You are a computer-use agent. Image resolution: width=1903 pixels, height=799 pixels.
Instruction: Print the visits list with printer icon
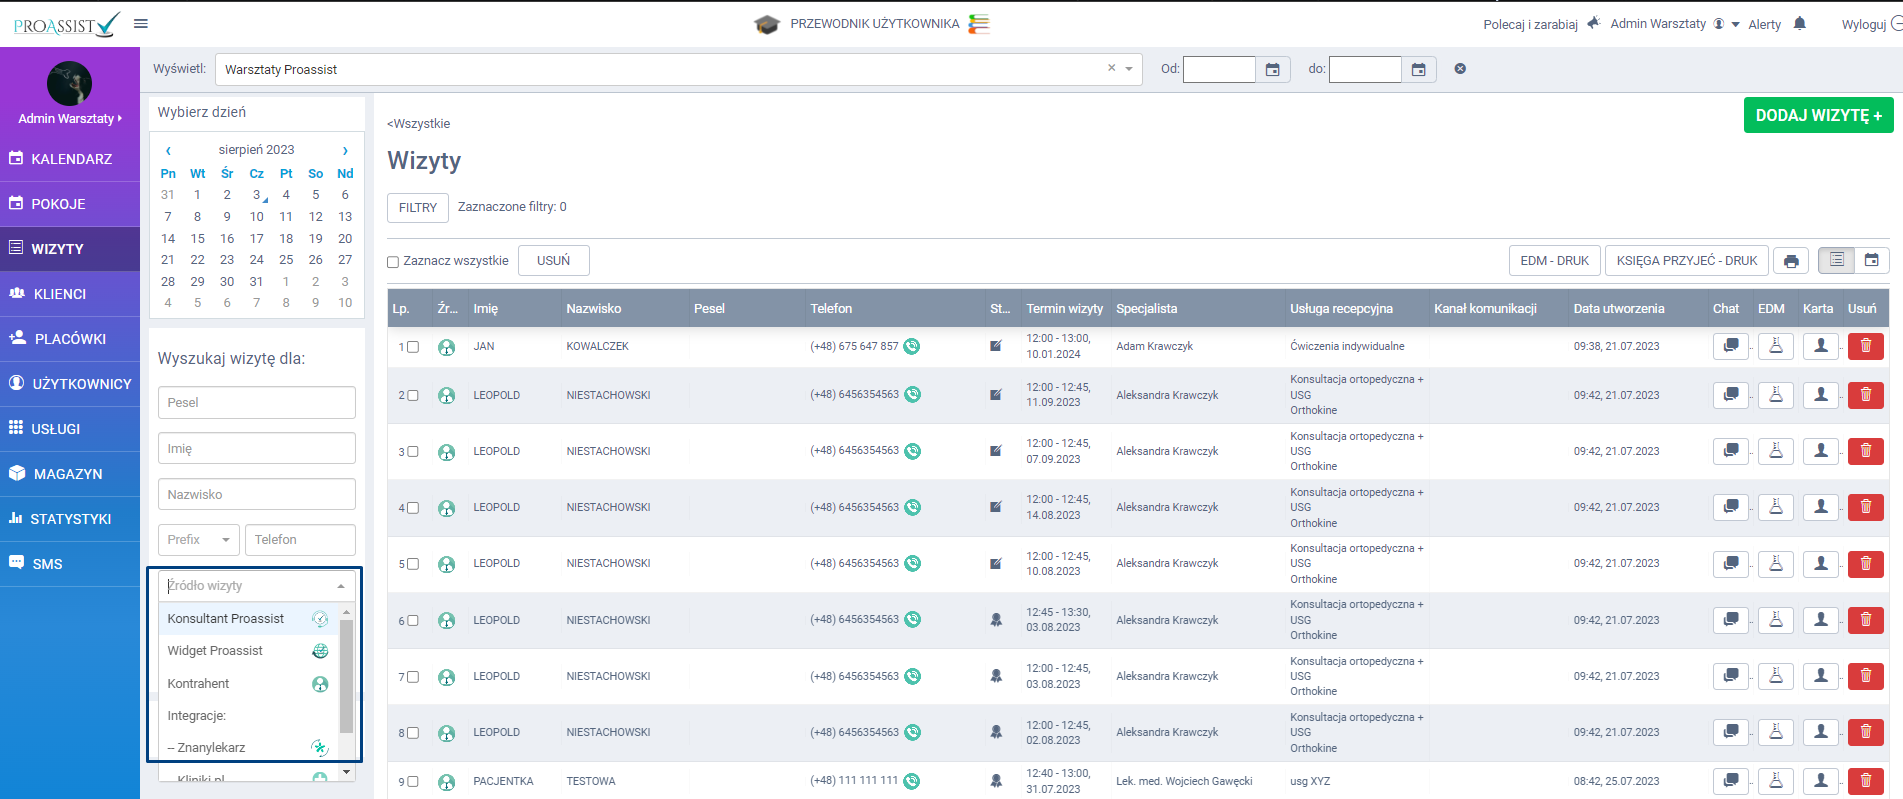(1791, 261)
